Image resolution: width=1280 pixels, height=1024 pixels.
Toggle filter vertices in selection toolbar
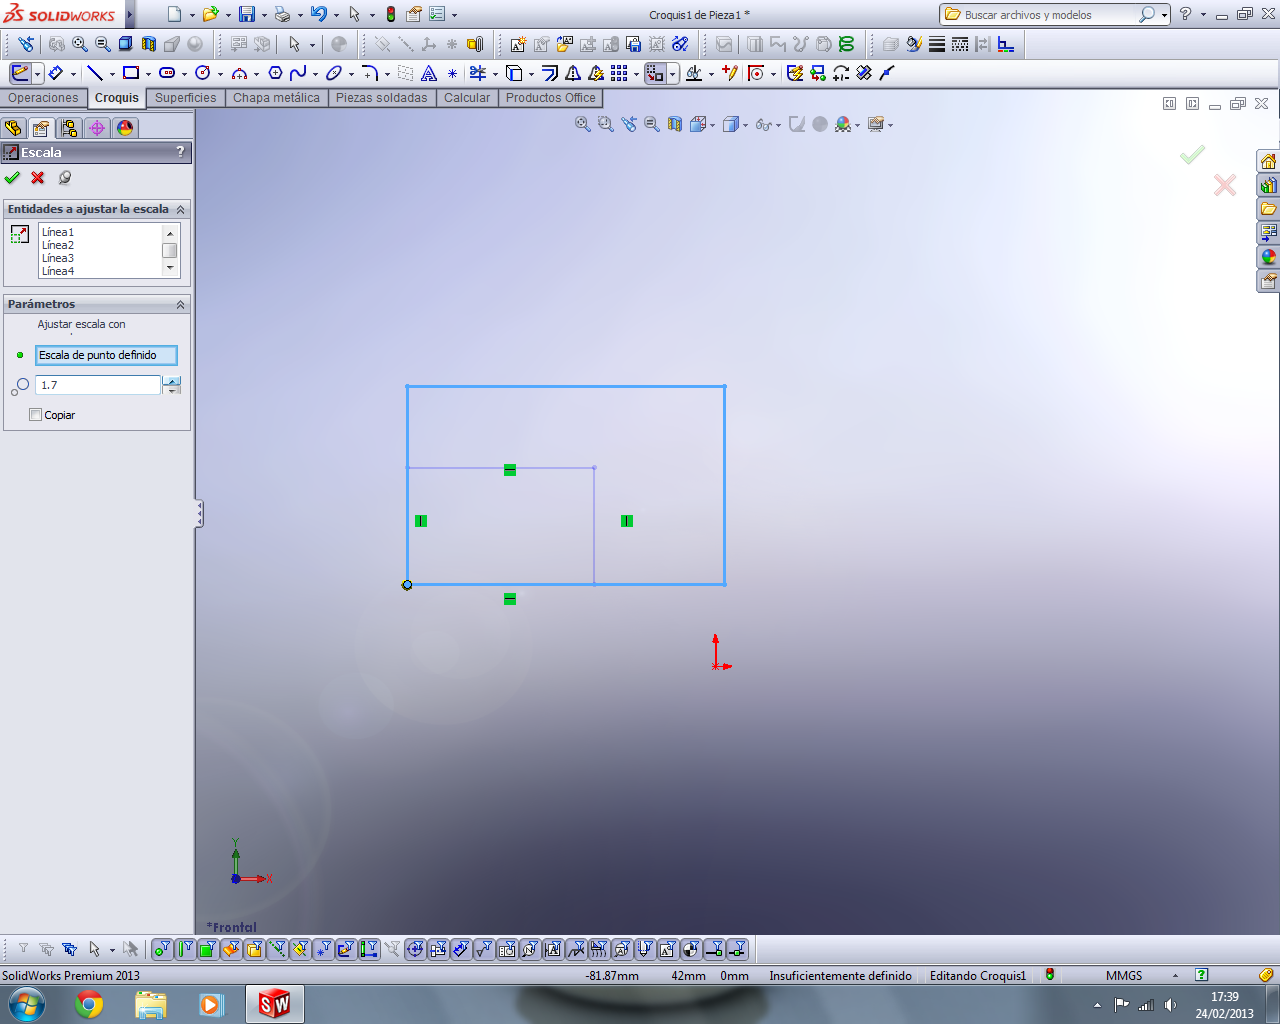pos(162,949)
